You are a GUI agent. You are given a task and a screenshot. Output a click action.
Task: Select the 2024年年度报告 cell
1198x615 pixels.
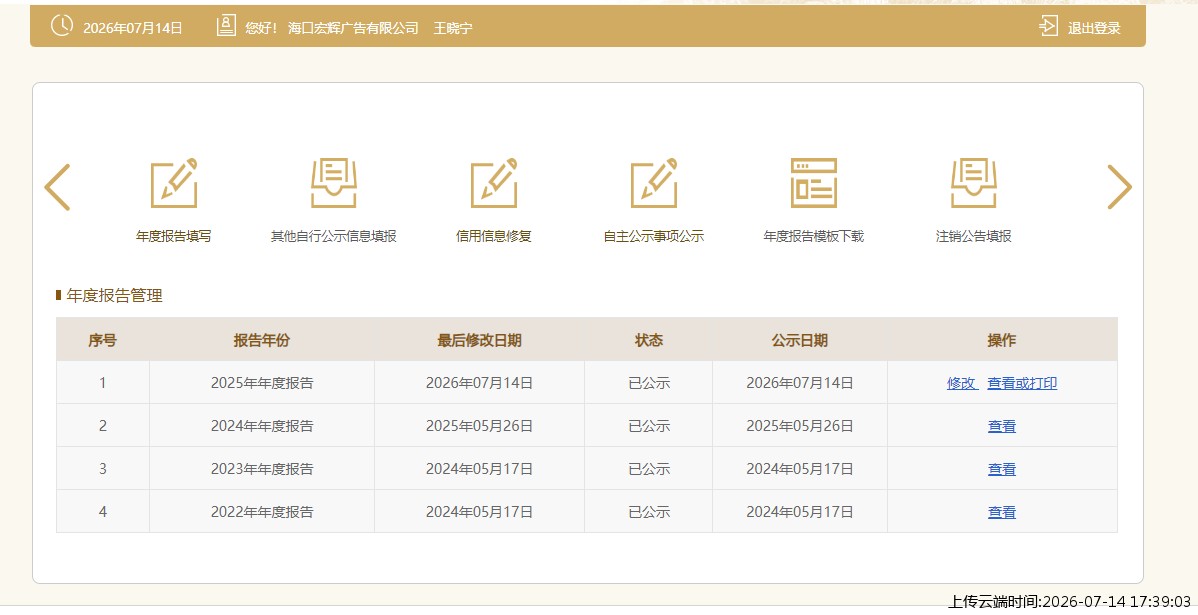pyautogui.click(x=262, y=426)
